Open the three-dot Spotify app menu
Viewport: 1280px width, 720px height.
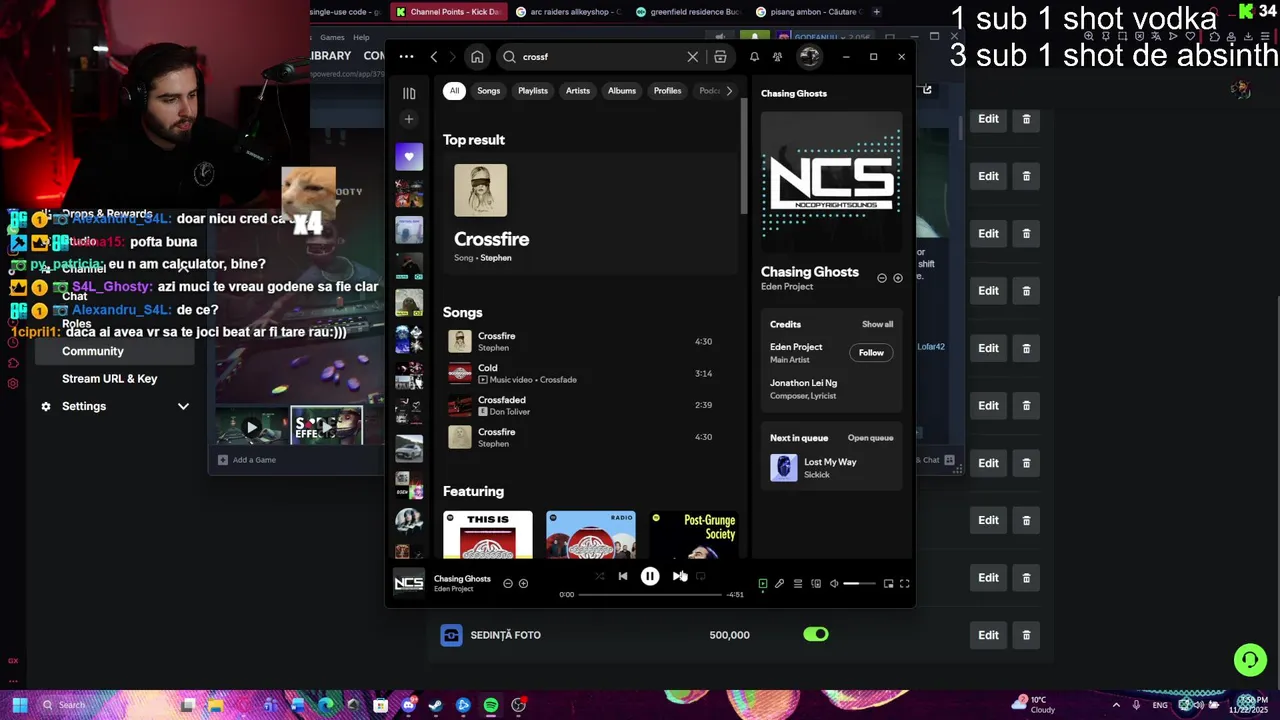406,57
